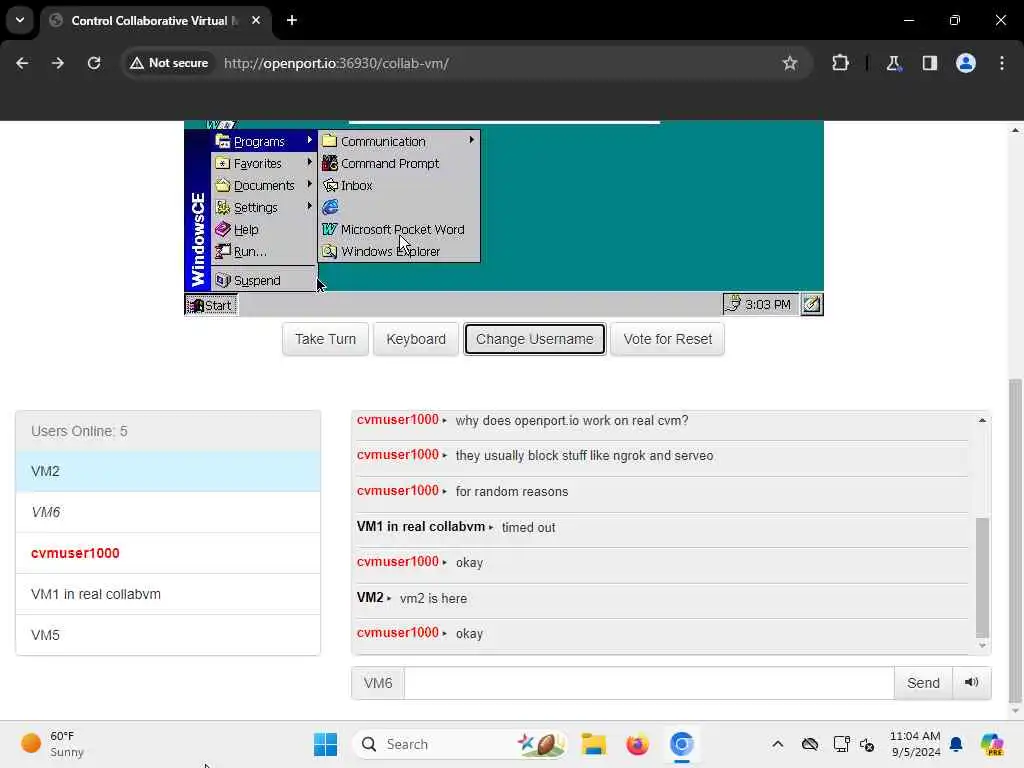Bookmark this page with star icon
1024x768 pixels.
pos(790,63)
